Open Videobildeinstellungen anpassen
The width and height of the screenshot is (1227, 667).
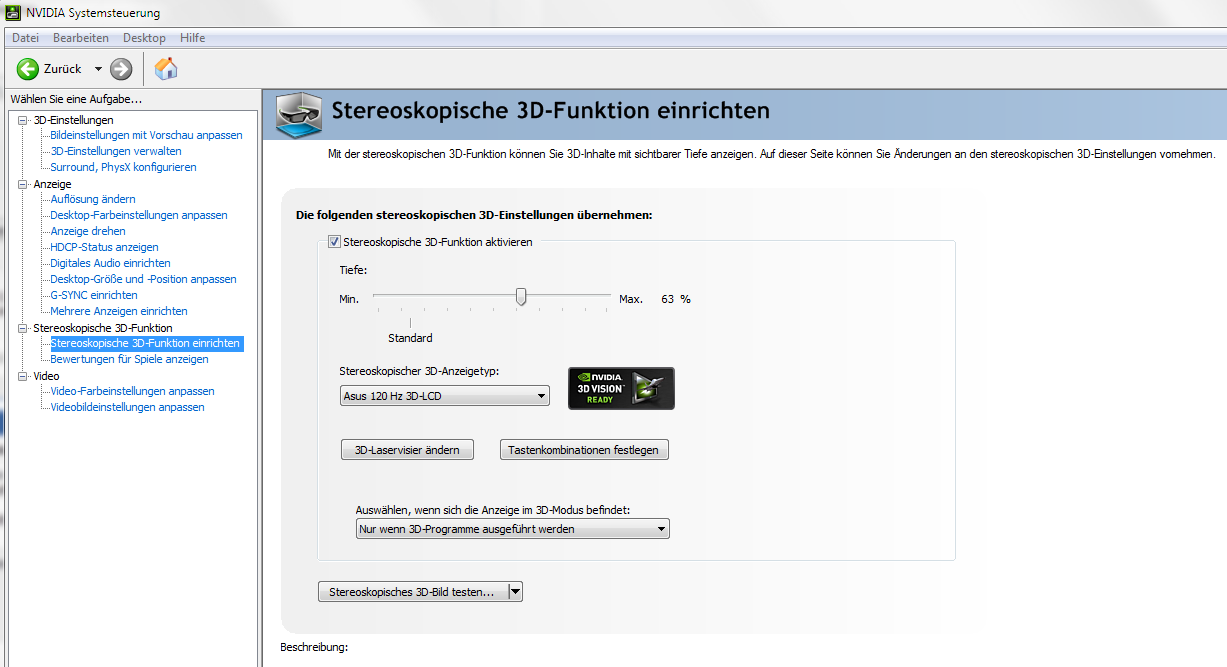click(127, 407)
